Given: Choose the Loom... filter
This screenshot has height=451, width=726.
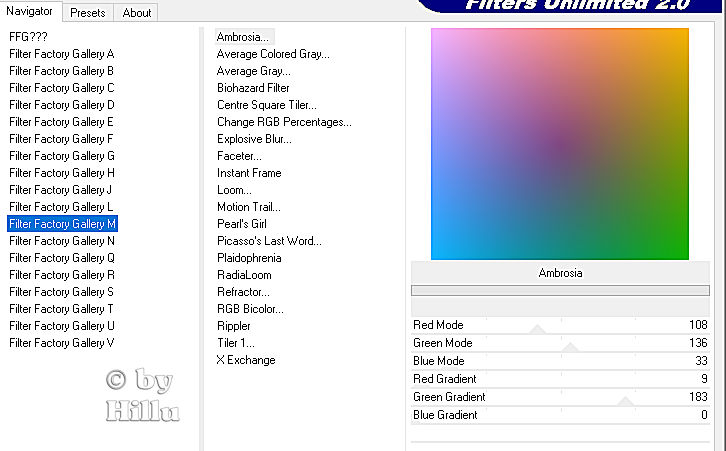Looking at the screenshot, I should click(x=234, y=190).
